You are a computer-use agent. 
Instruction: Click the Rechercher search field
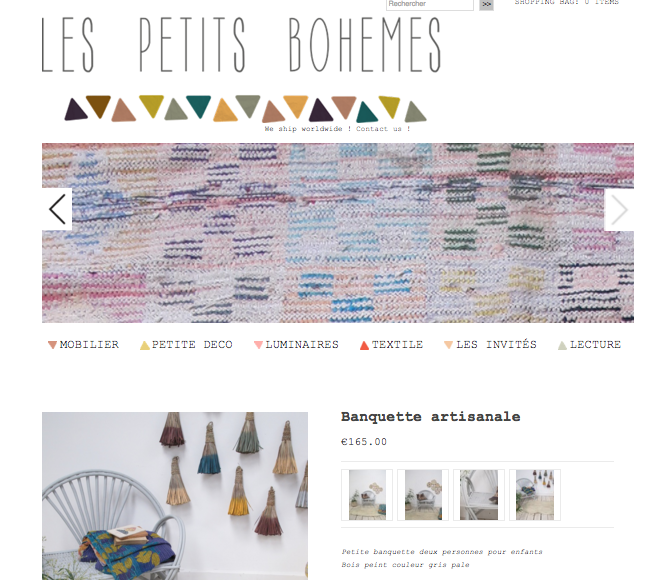click(430, 4)
